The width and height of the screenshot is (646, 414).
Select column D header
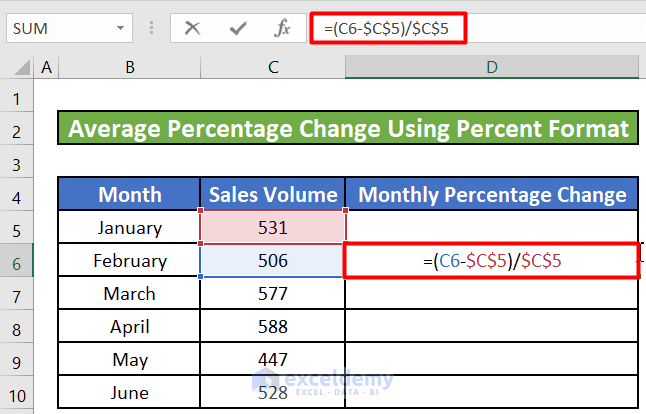click(x=492, y=67)
